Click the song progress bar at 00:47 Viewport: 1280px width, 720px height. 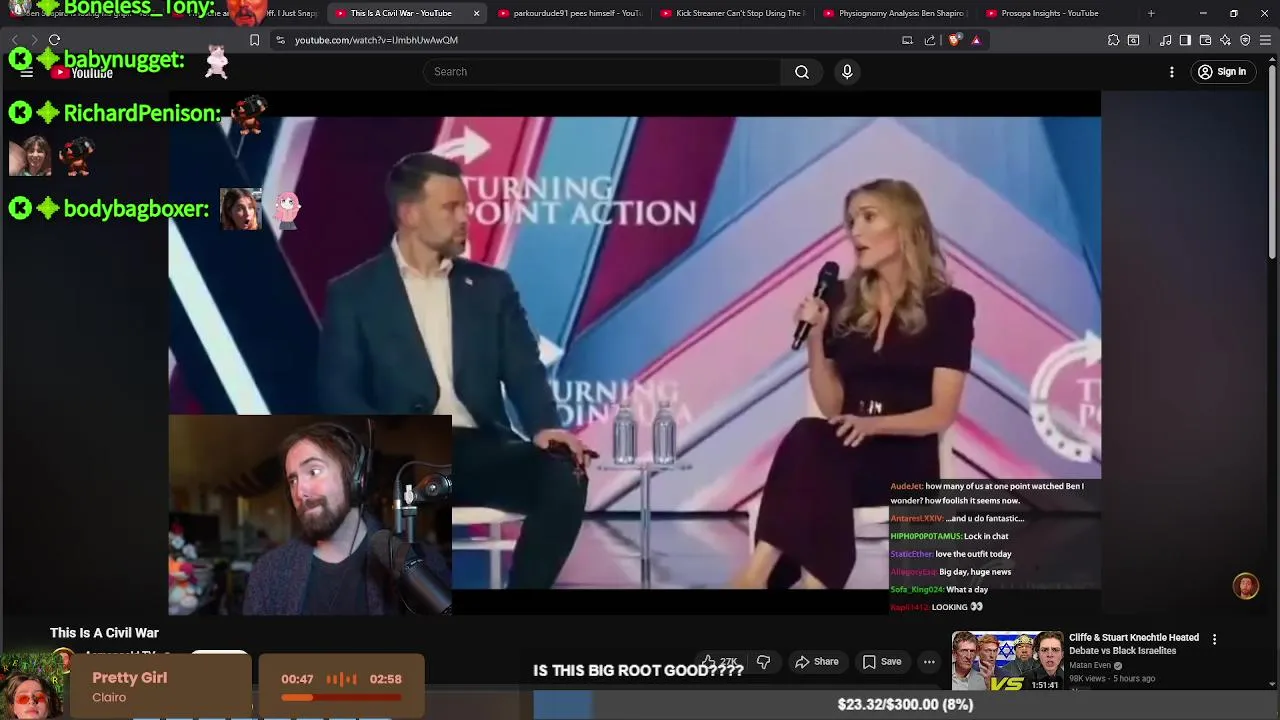[341, 698]
